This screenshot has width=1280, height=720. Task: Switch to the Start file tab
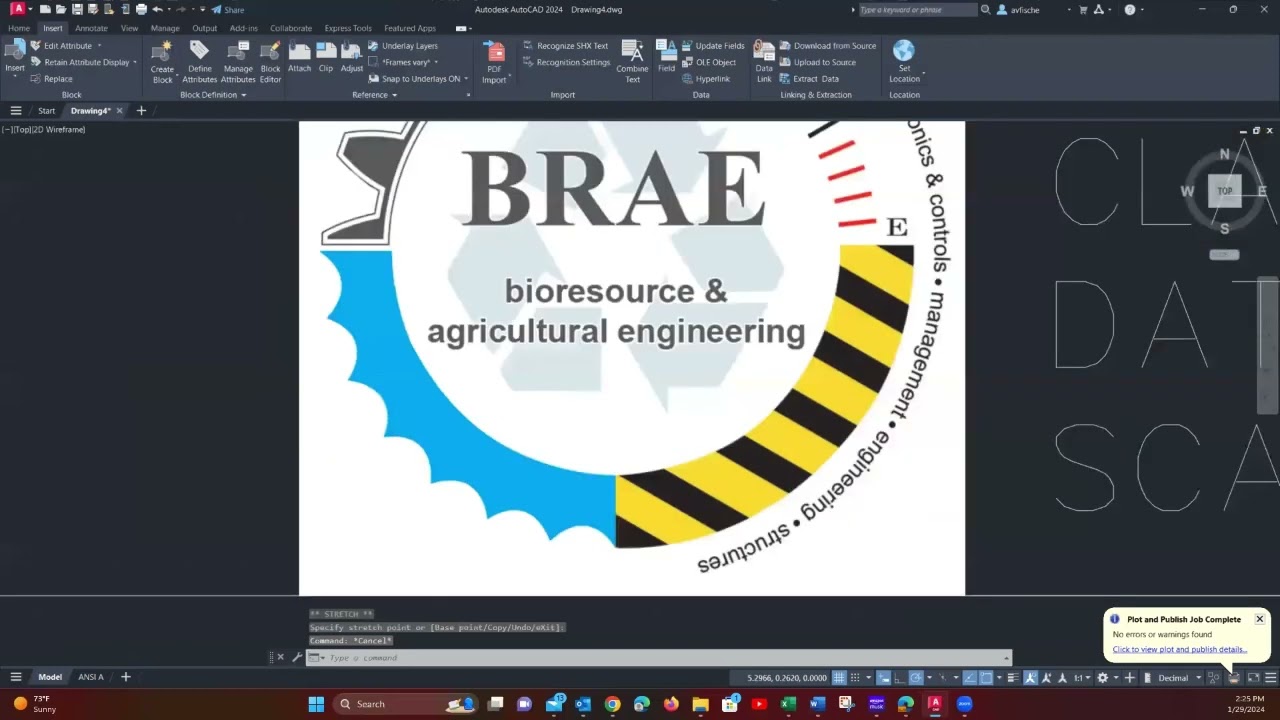[46, 111]
